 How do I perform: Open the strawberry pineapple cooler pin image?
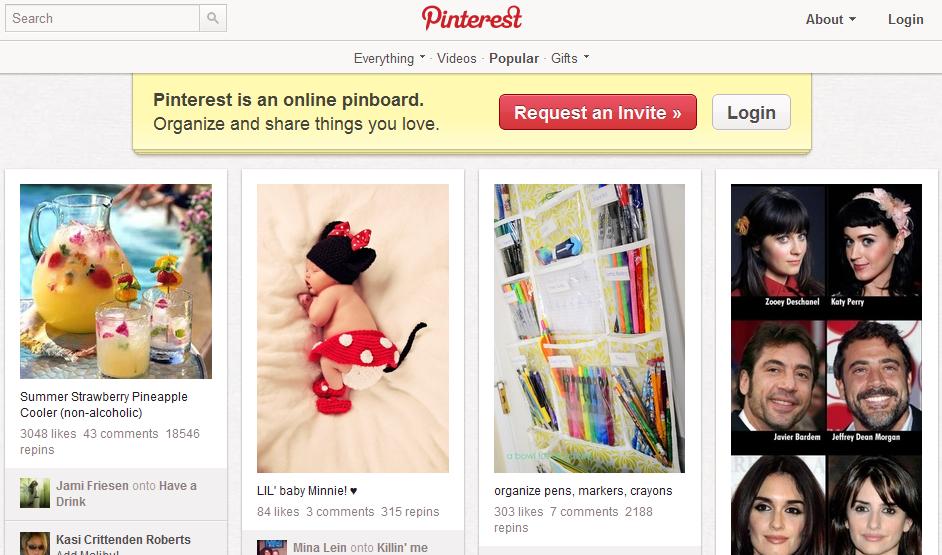[x=116, y=281]
